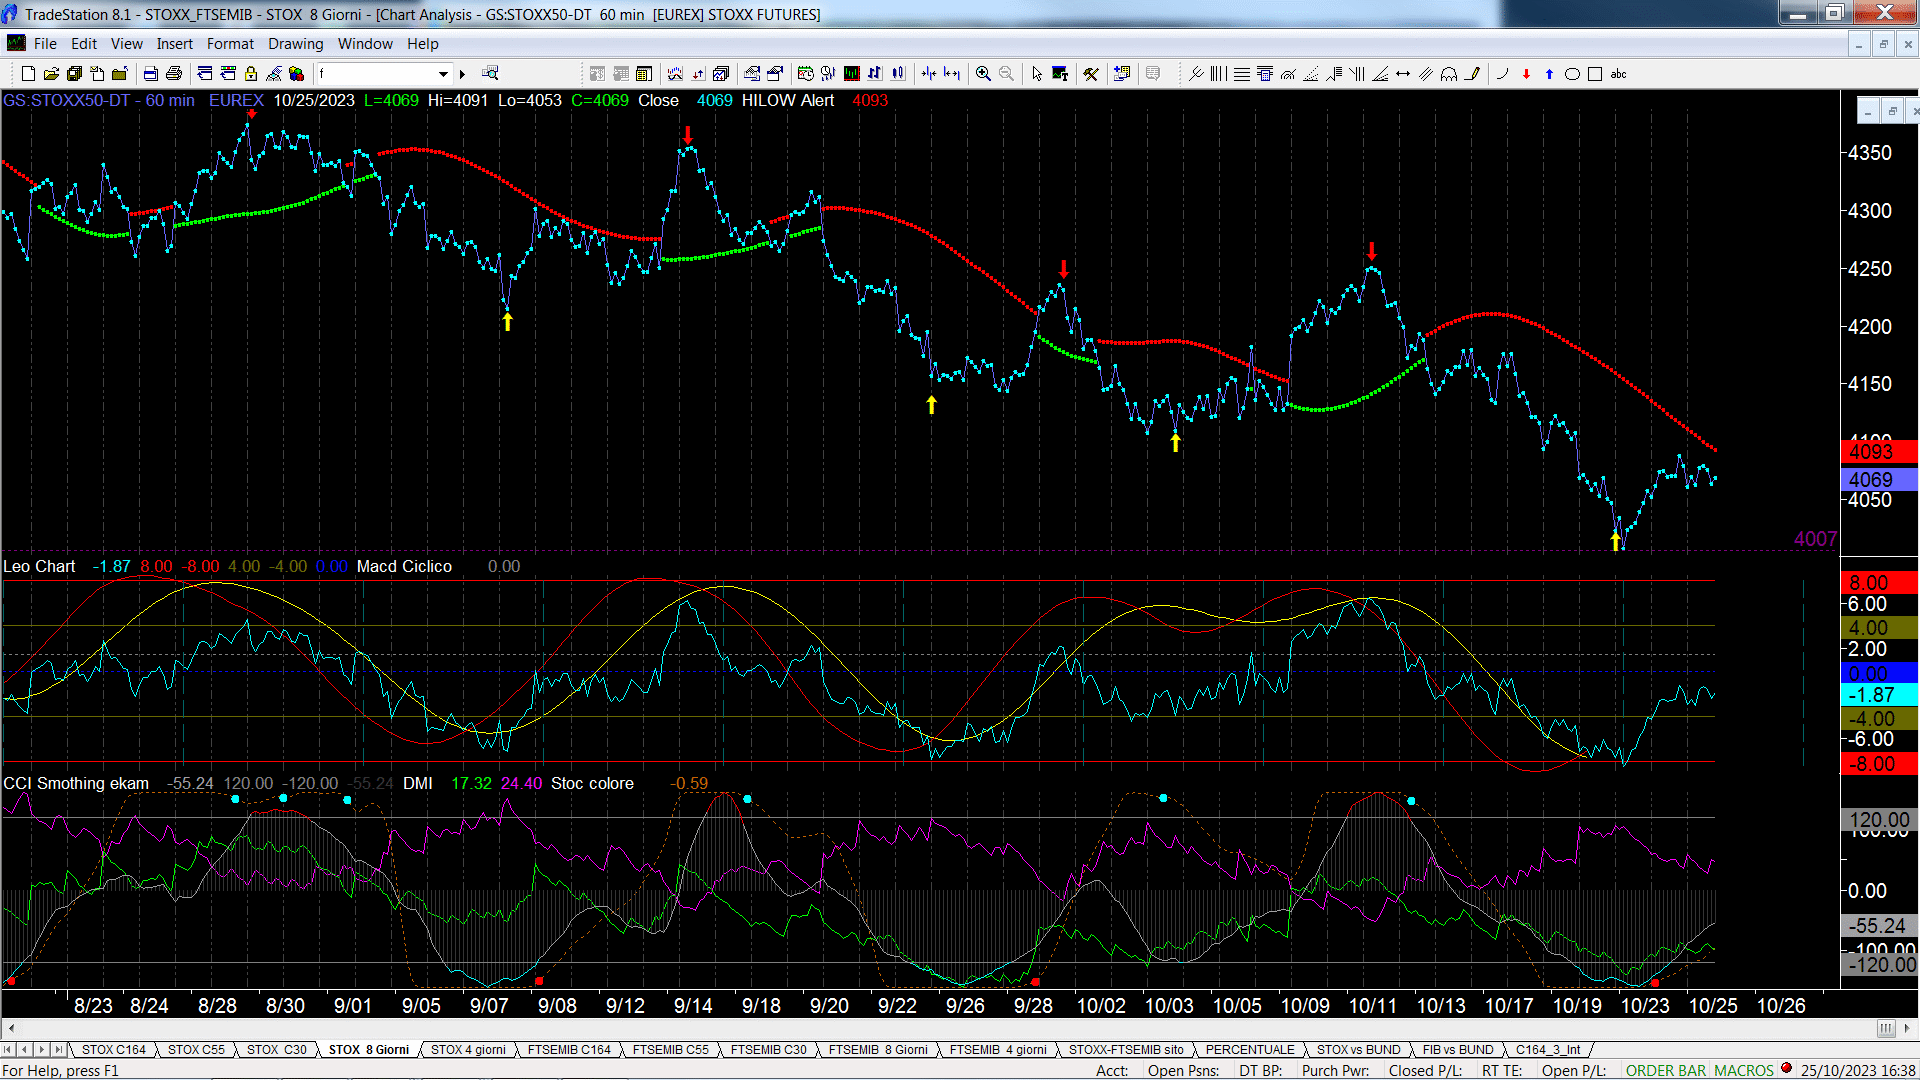Select the rectangle drawing tool
1920x1080 pixels.
click(1595, 74)
